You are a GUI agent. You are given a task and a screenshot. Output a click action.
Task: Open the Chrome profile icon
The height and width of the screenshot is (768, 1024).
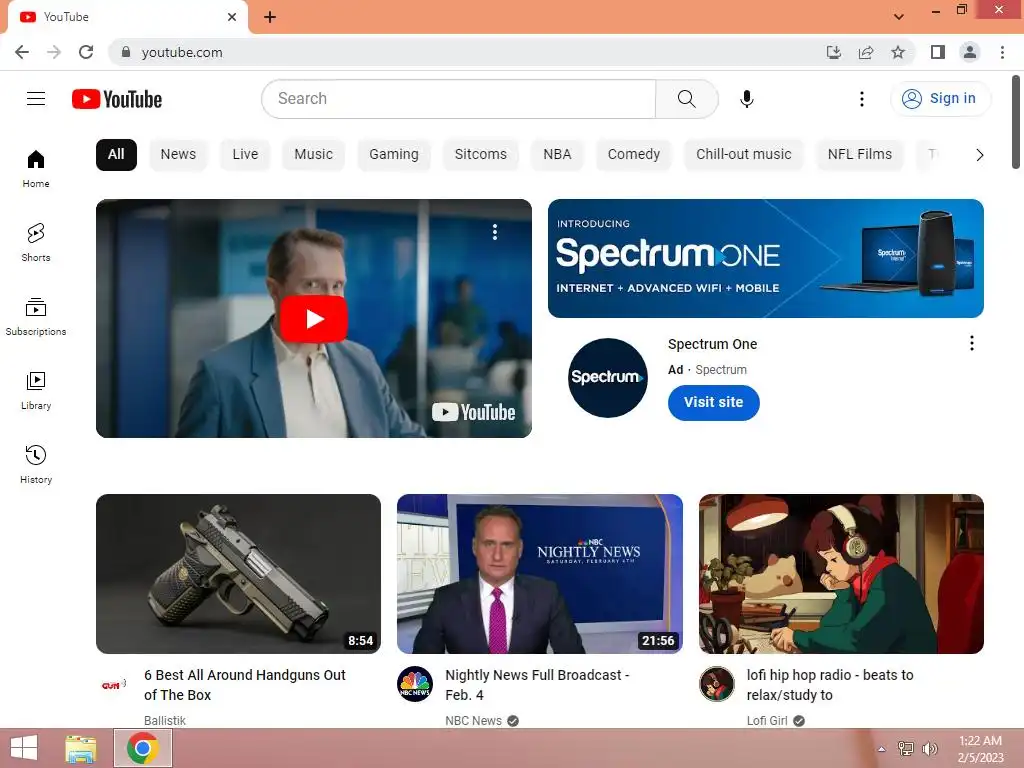(x=970, y=52)
